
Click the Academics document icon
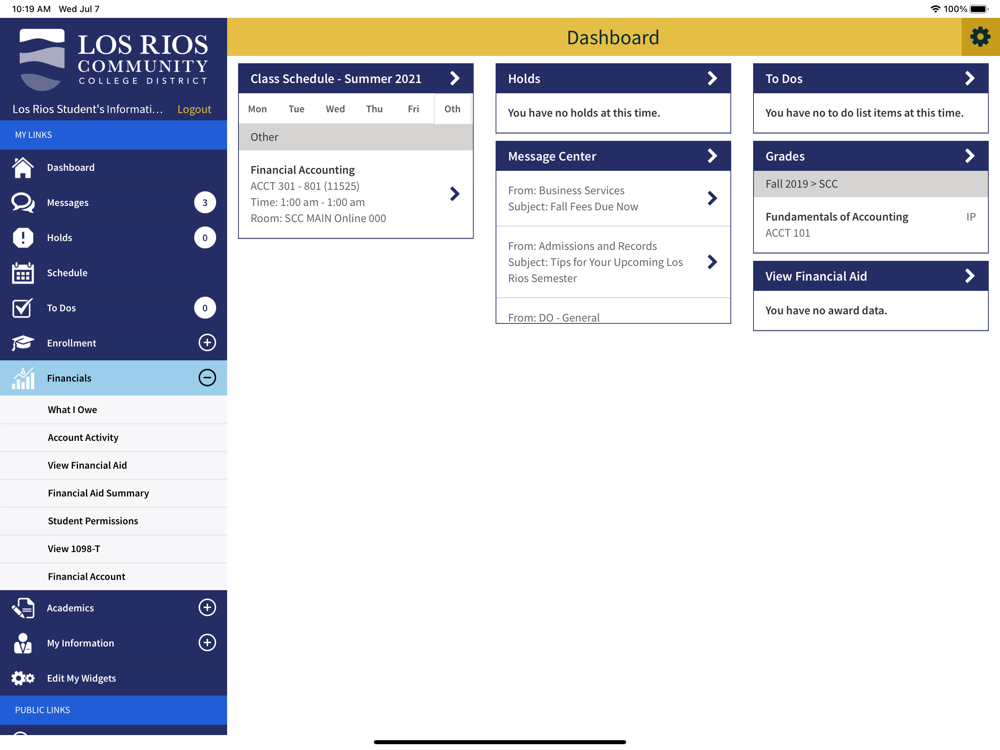click(23, 608)
